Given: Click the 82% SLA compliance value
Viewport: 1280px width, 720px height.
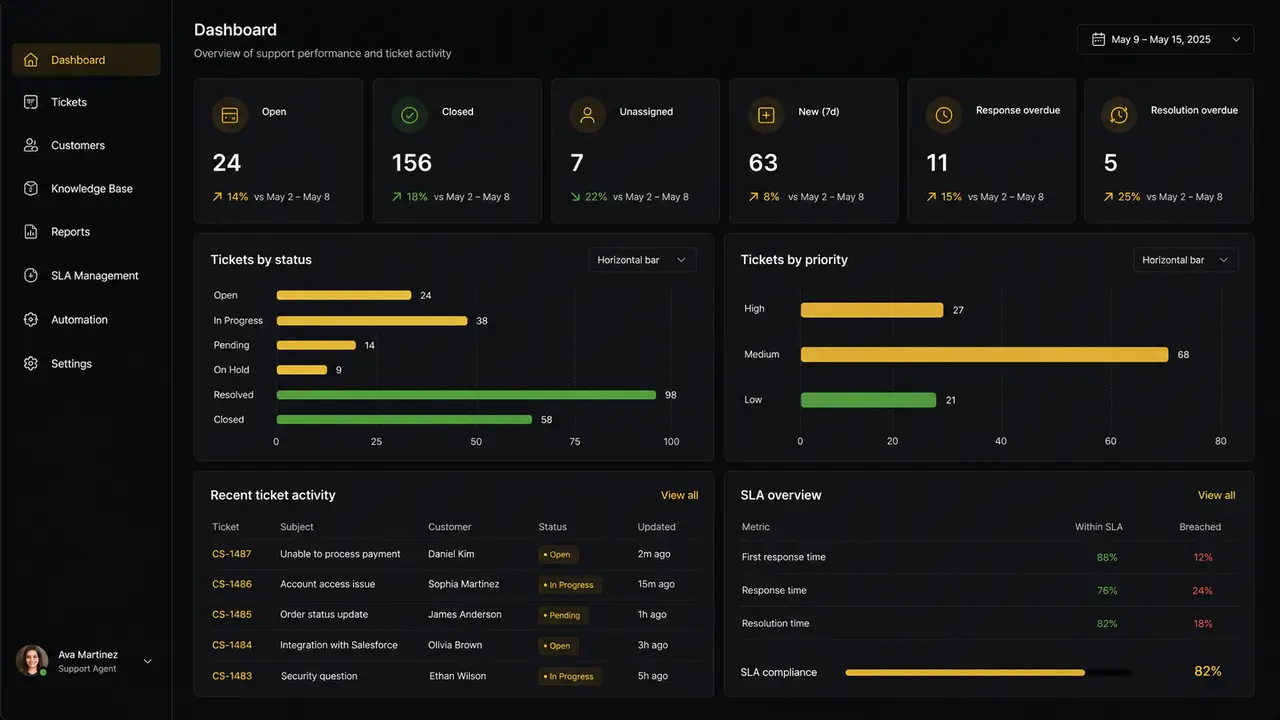Looking at the screenshot, I should click(1208, 671).
